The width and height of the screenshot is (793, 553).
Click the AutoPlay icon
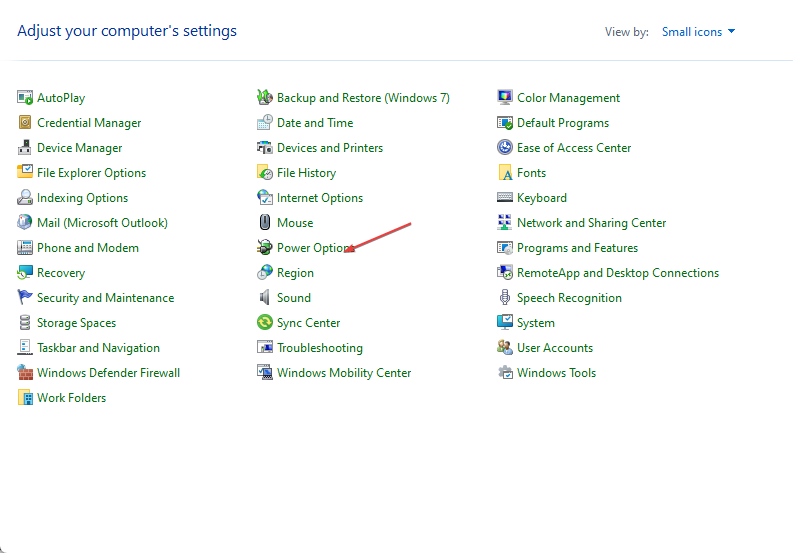(25, 97)
